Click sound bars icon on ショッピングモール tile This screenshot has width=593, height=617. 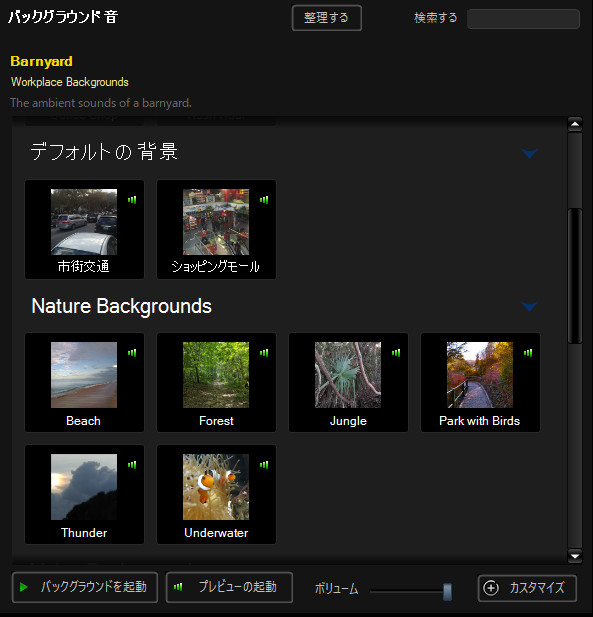tap(264, 200)
